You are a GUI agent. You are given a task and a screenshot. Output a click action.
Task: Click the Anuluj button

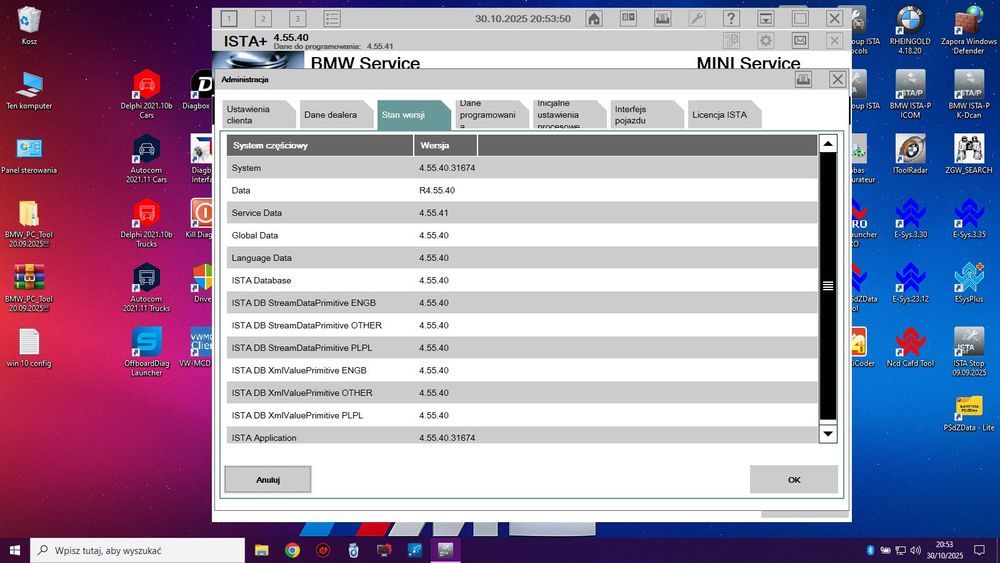pyautogui.click(x=268, y=479)
